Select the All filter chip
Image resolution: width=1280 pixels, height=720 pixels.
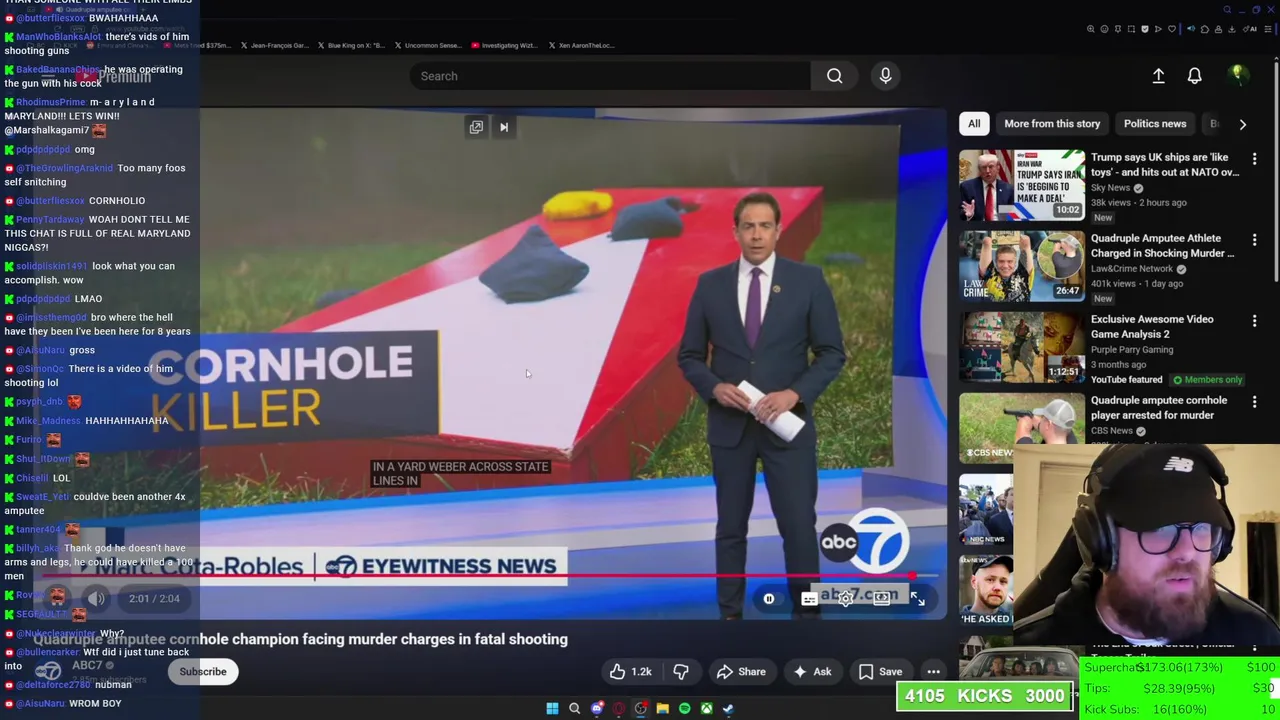click(x=974, y=124)
